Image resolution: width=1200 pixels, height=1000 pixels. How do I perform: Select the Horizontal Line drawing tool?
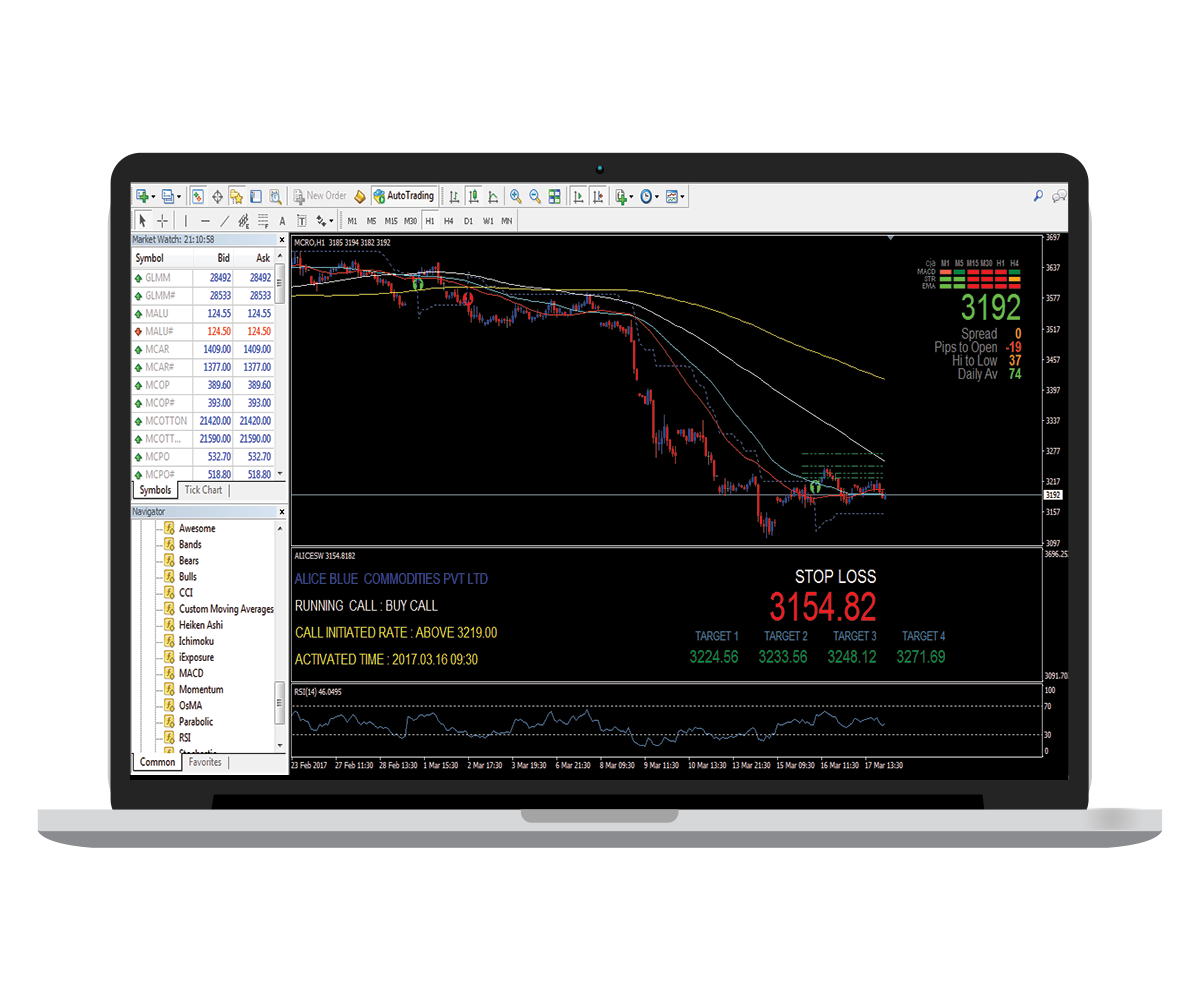(x=205, y=221)
